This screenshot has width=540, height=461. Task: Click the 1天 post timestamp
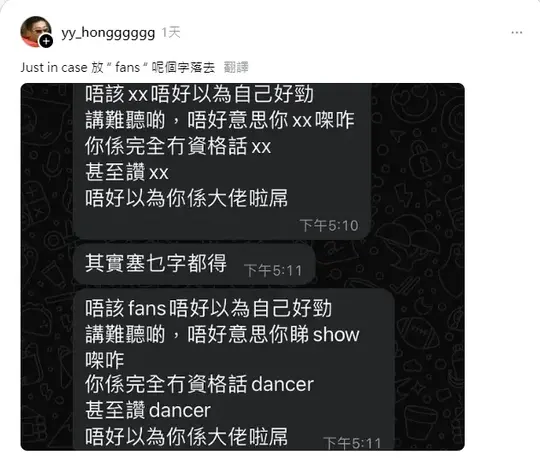click(171, 33)
